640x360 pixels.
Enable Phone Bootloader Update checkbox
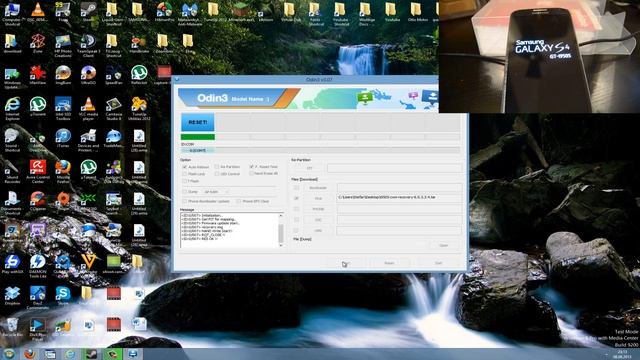click(184, 201)
